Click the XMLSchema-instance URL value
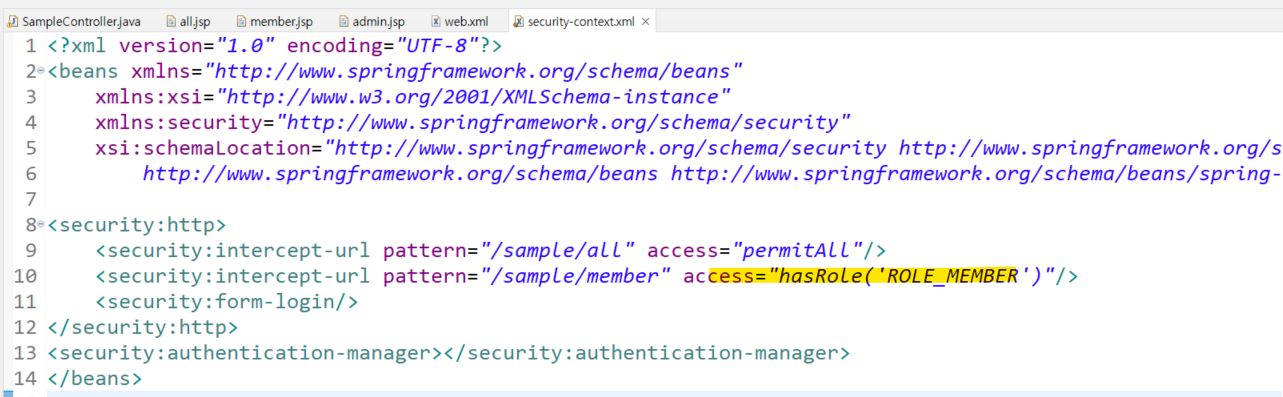1283x397 pixels. click(474, 97)
